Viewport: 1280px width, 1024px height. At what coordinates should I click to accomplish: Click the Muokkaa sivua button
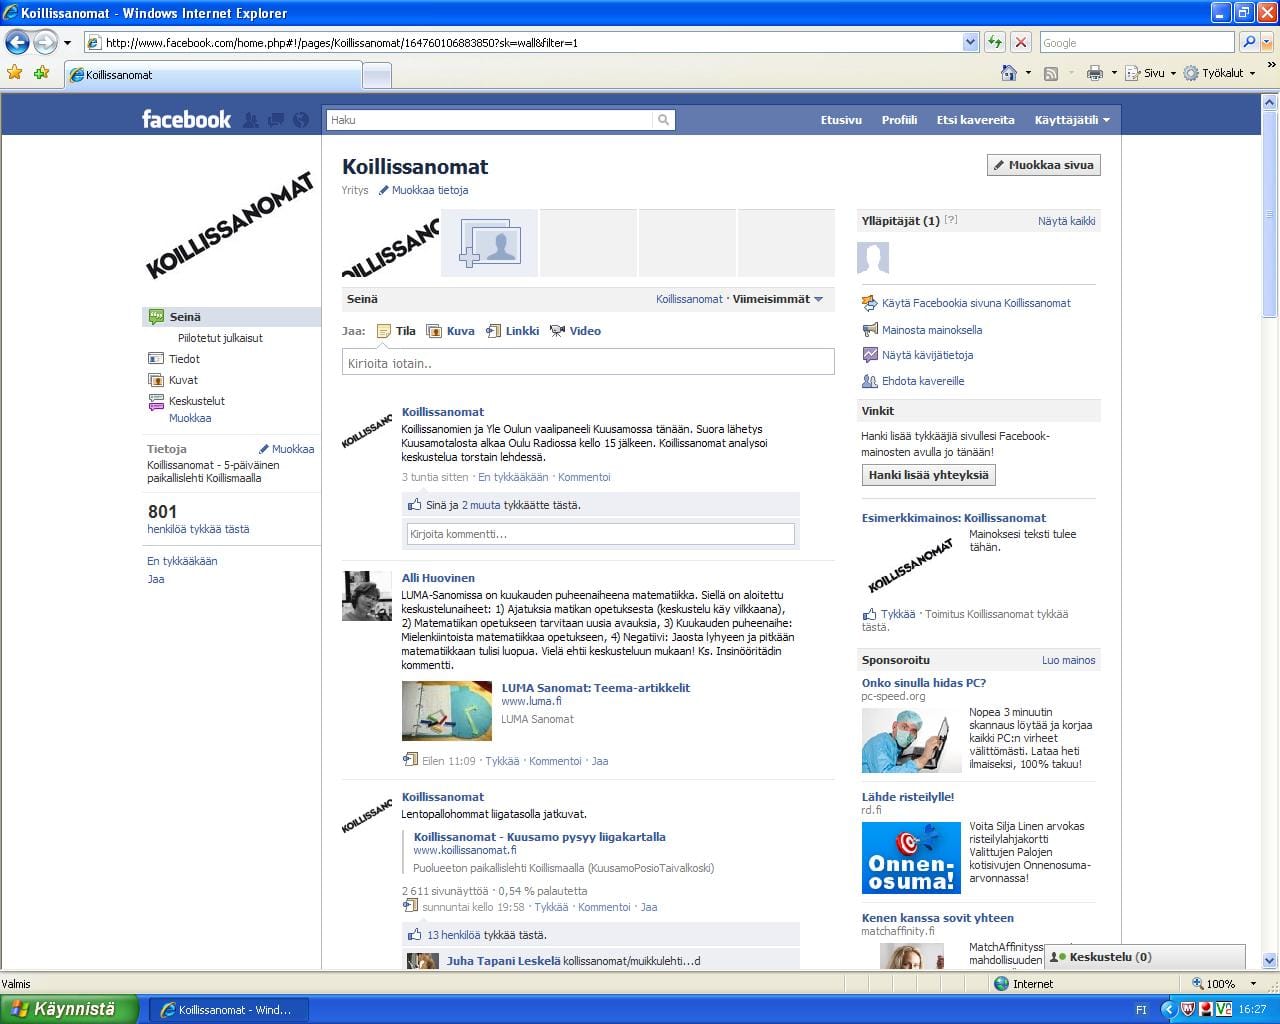click(1043, 165)
